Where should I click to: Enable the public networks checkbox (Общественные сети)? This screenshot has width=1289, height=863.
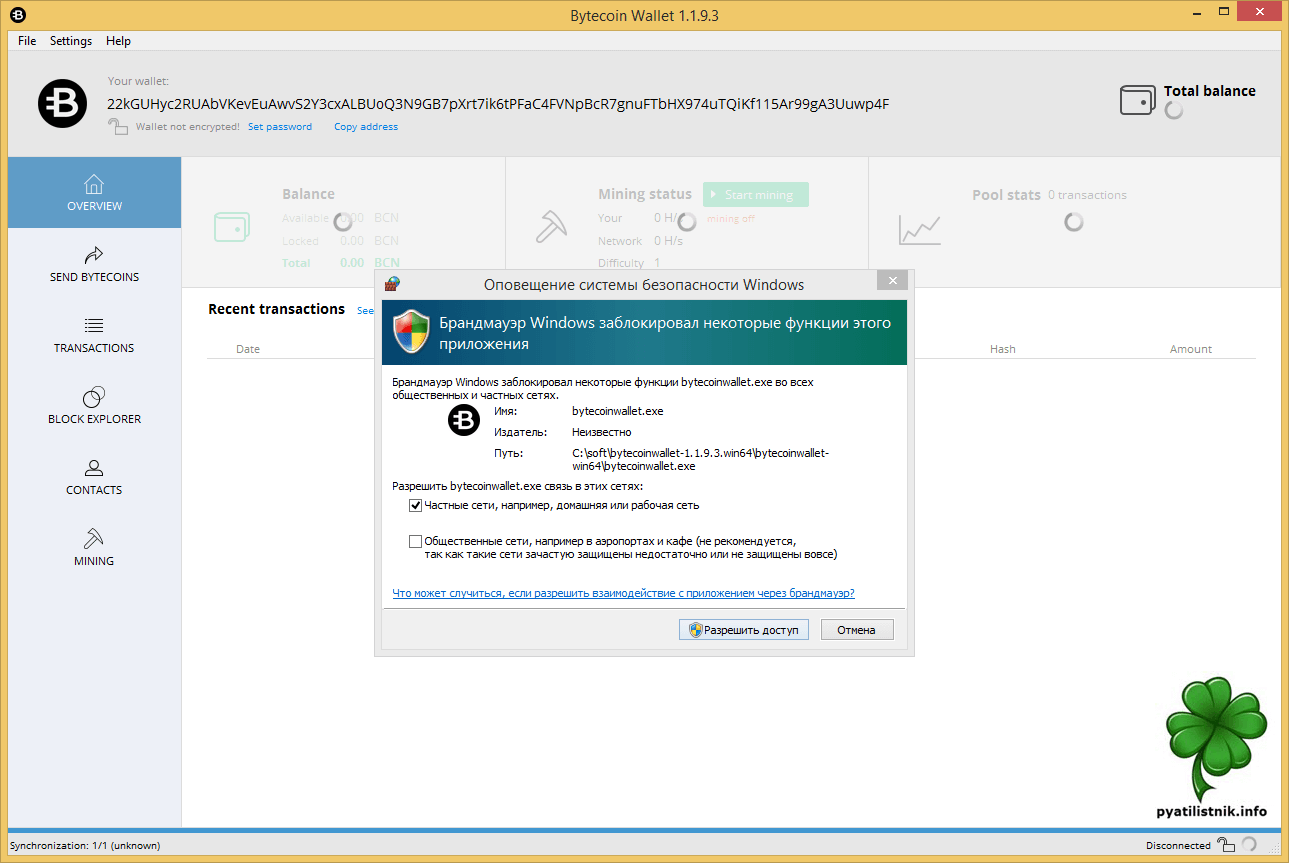[x=416, y=541]
